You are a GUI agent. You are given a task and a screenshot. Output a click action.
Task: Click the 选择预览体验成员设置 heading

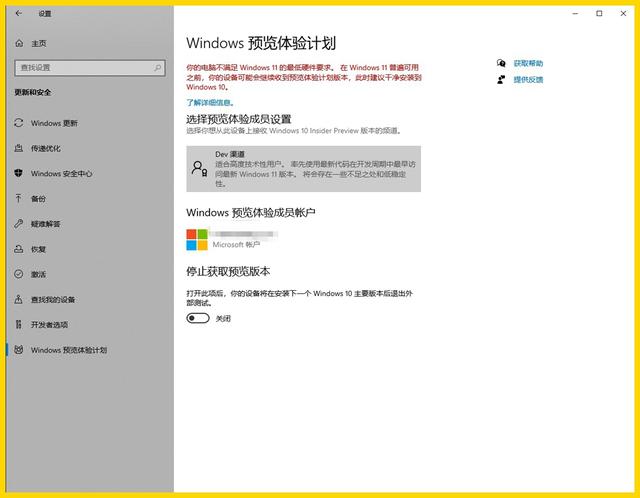coord(239,119)
